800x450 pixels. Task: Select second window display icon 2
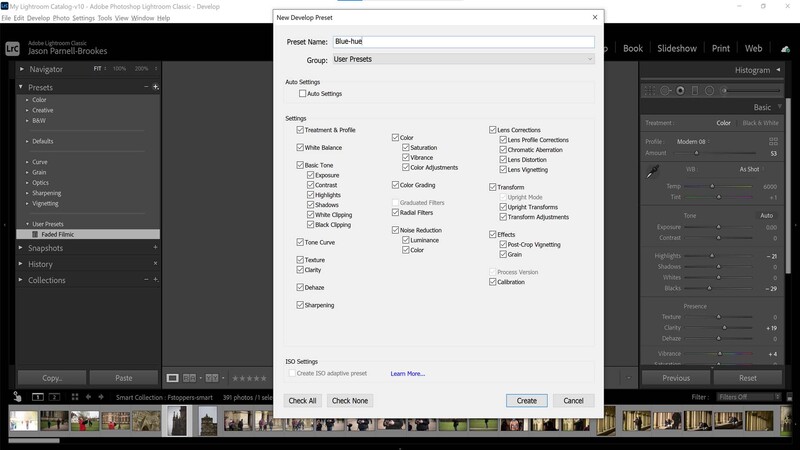point(54,396)
